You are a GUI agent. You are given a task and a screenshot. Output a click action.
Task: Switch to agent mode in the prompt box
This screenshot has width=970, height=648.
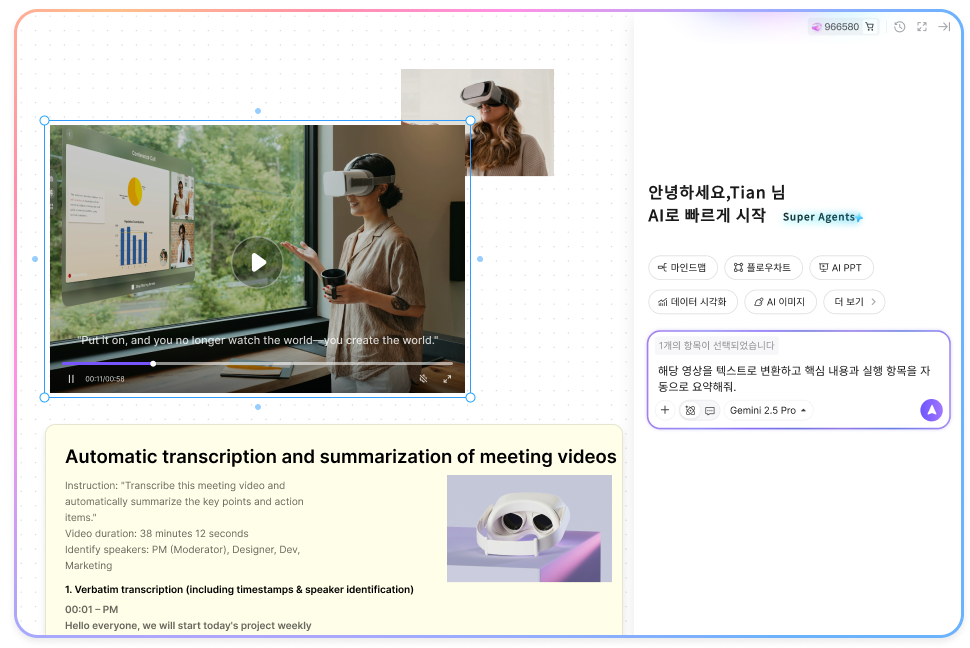(x=690, y=410)
